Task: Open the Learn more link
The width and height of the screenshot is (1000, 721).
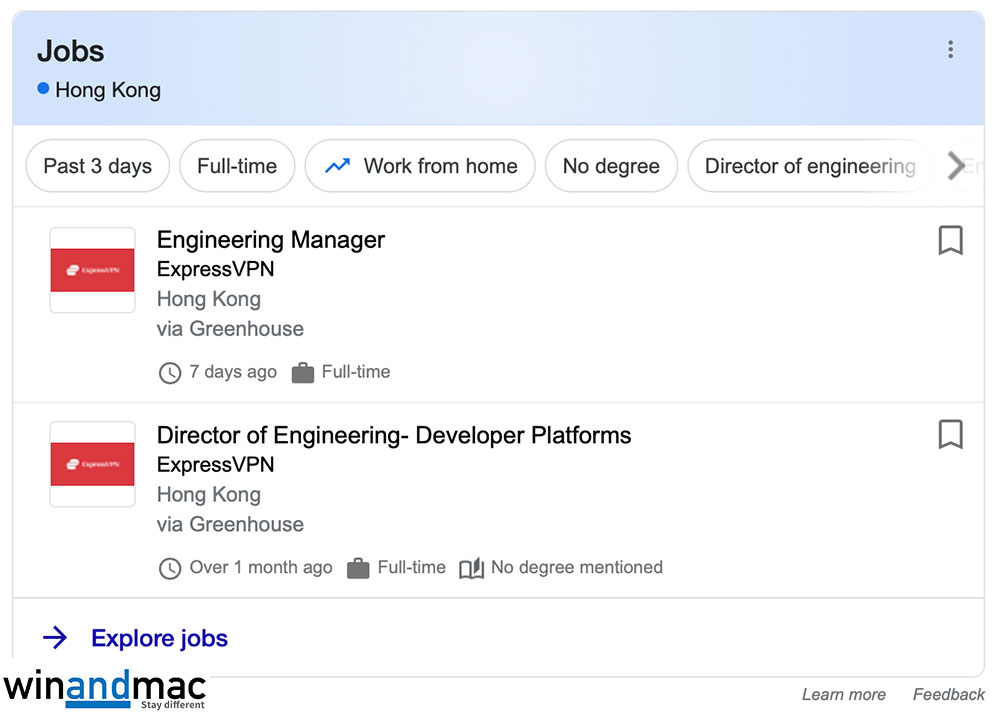Action: tap(843, 694)
